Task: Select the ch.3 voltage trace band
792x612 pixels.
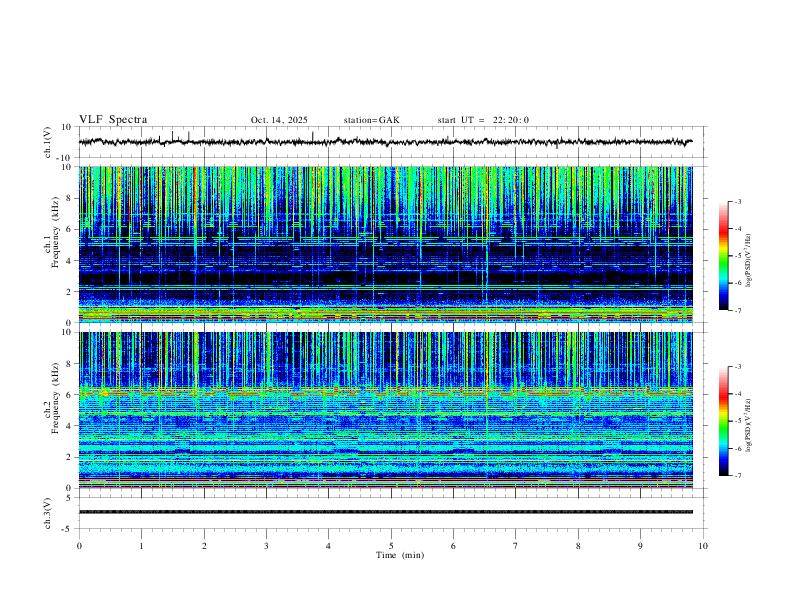Action: 386,512
